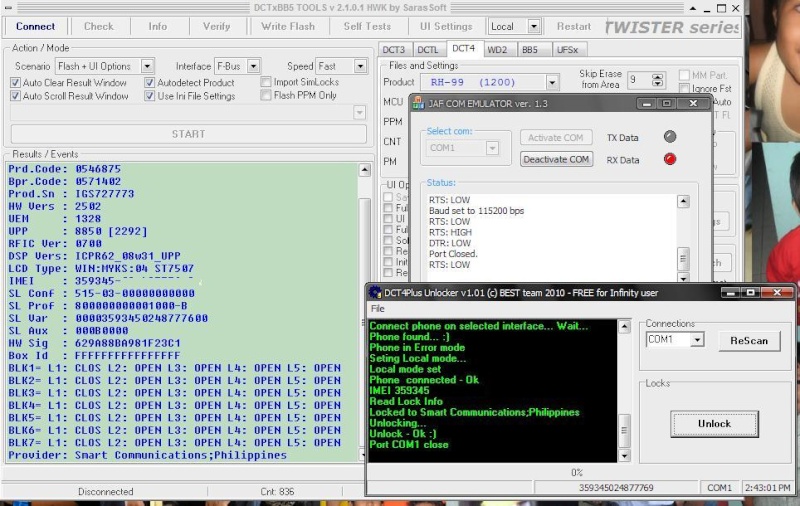Viewport: 800px width, 506px height.
Task: Click ReScan in Unlocker window
Action: pos(749,341)
